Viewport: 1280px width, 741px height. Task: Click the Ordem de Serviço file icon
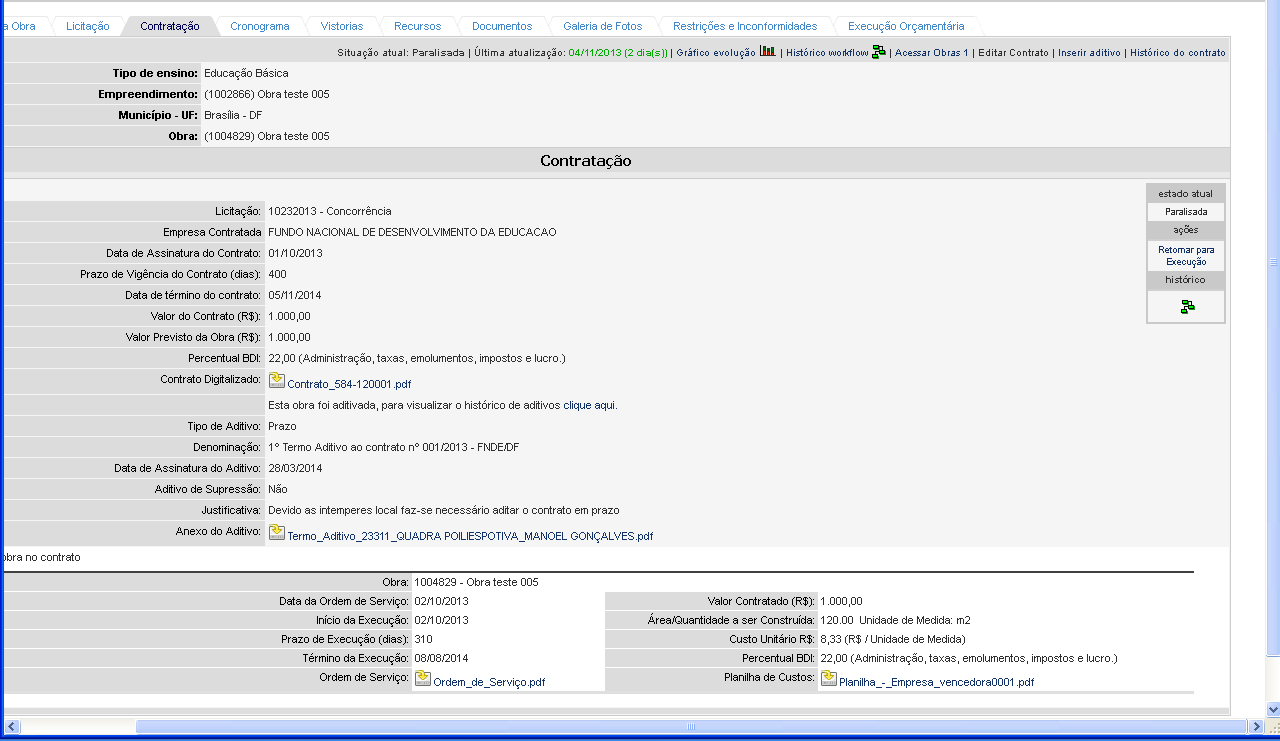[x=423, y=679]
